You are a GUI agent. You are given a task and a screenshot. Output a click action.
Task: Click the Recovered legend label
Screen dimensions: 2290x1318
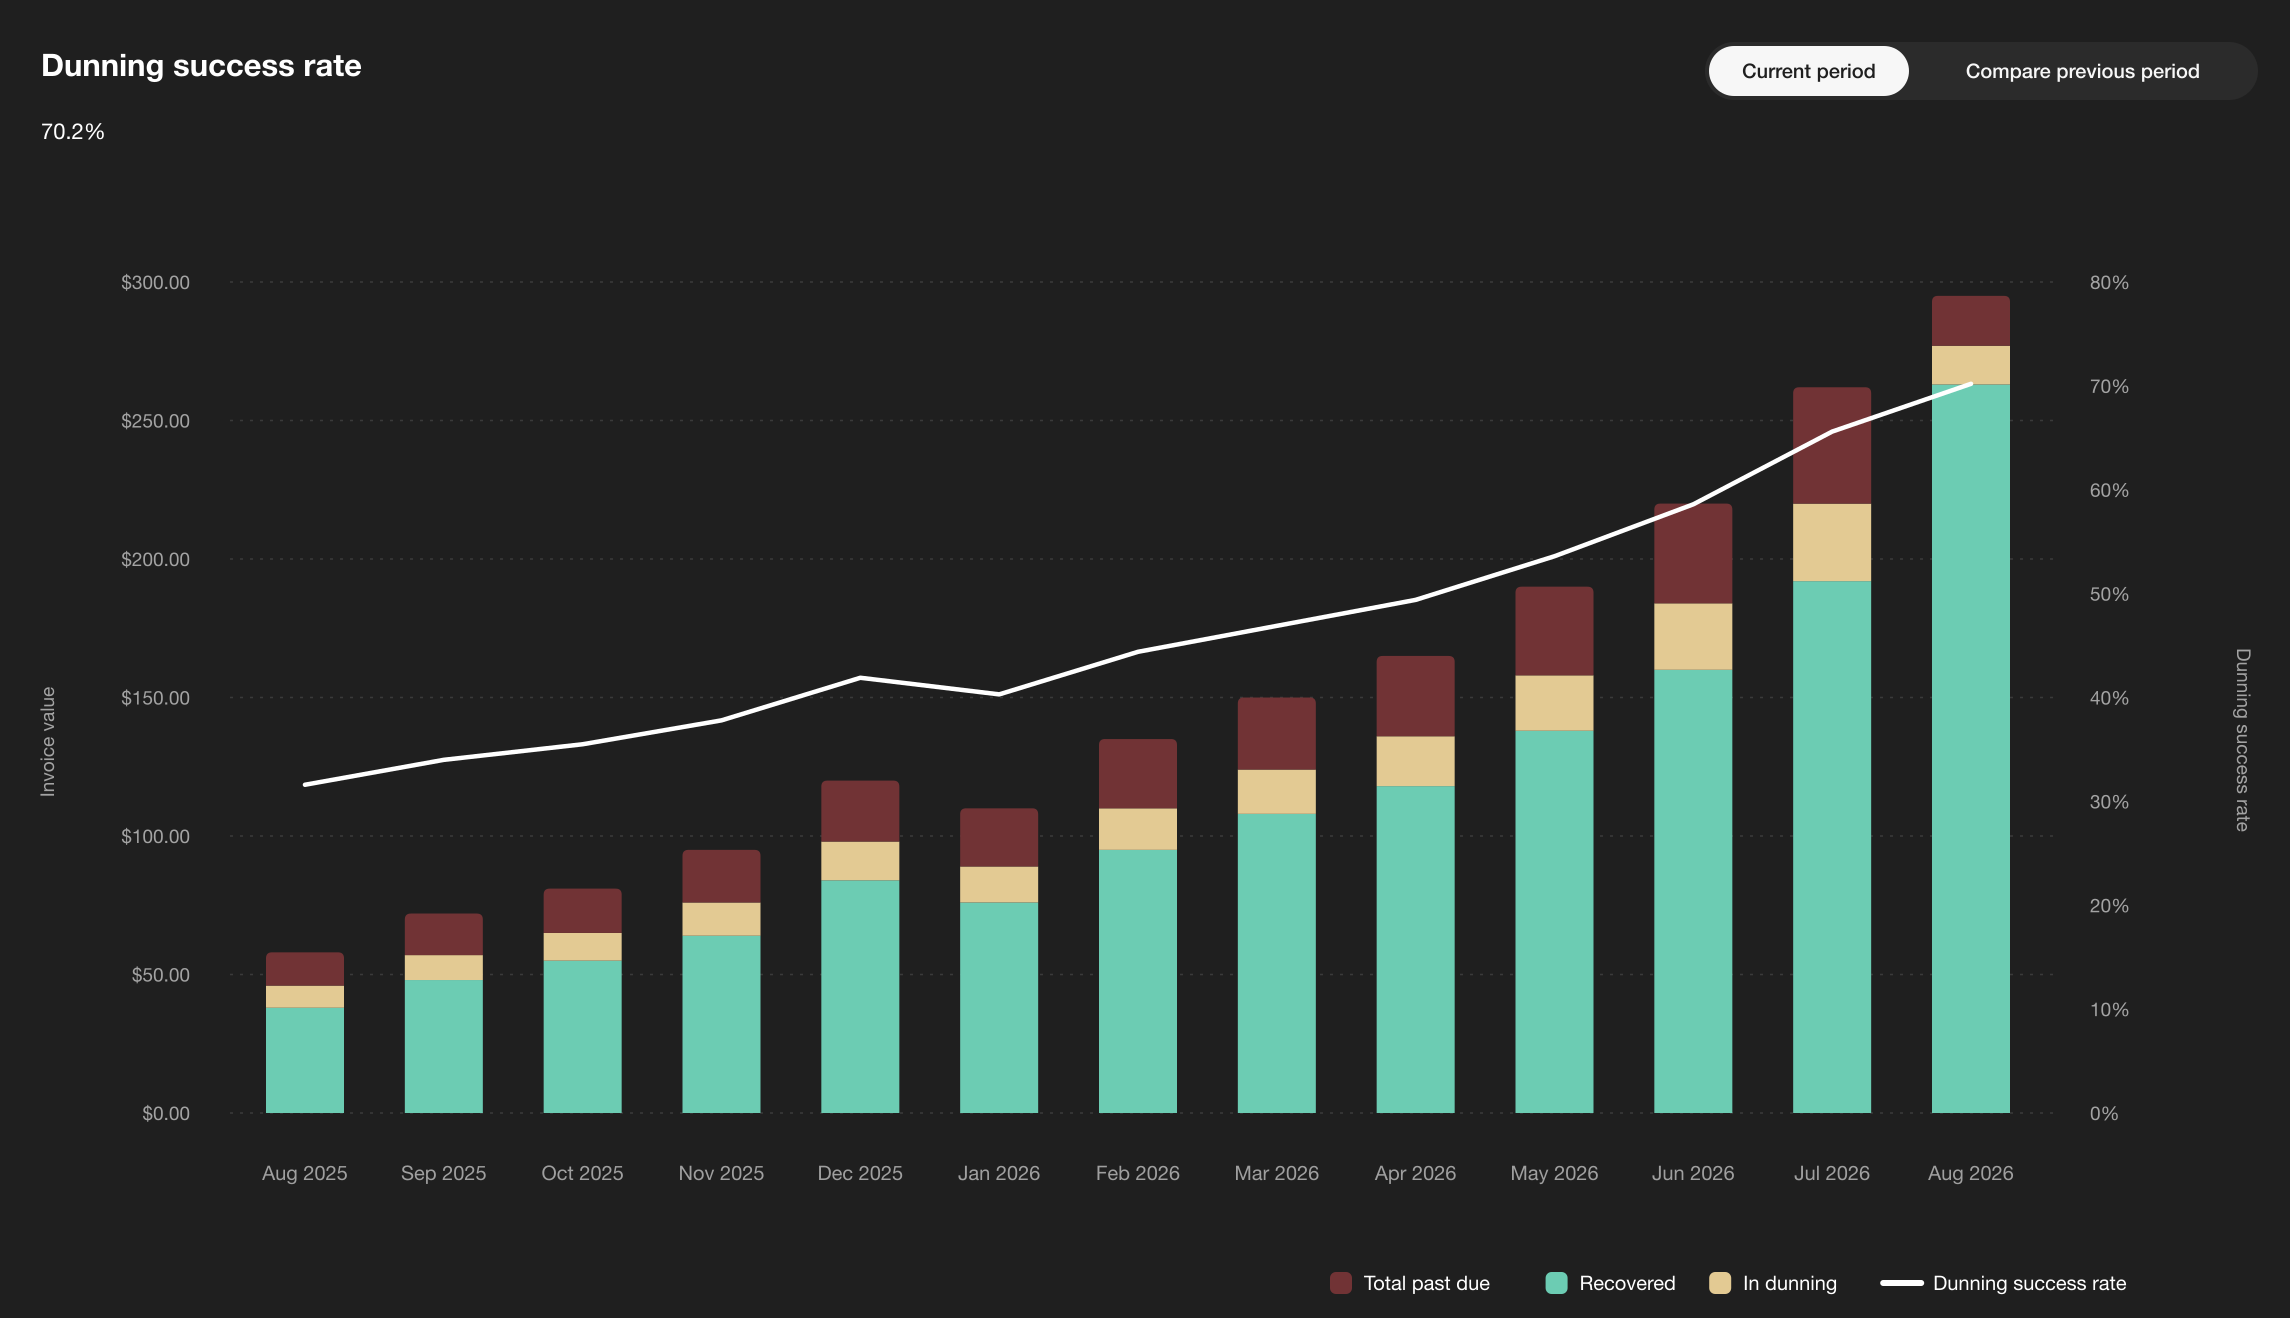[1627, 1283]
